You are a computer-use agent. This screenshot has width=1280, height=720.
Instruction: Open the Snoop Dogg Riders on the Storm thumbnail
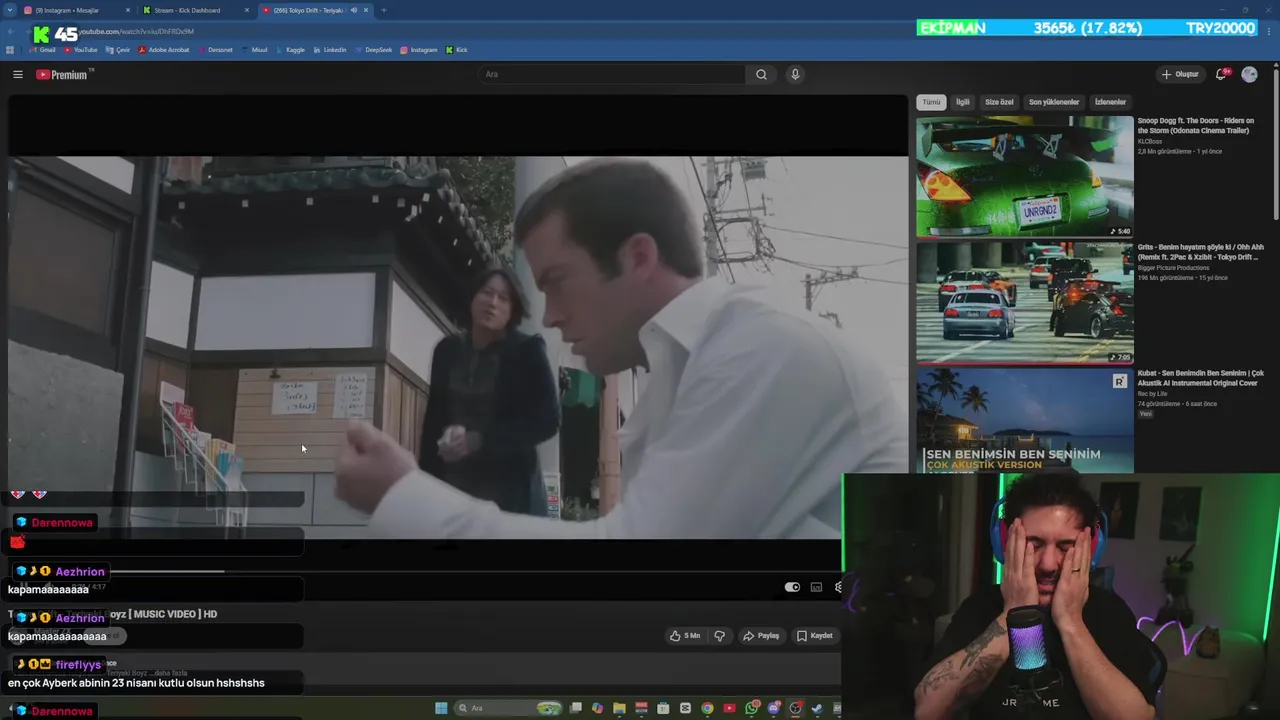[1025, 177]
